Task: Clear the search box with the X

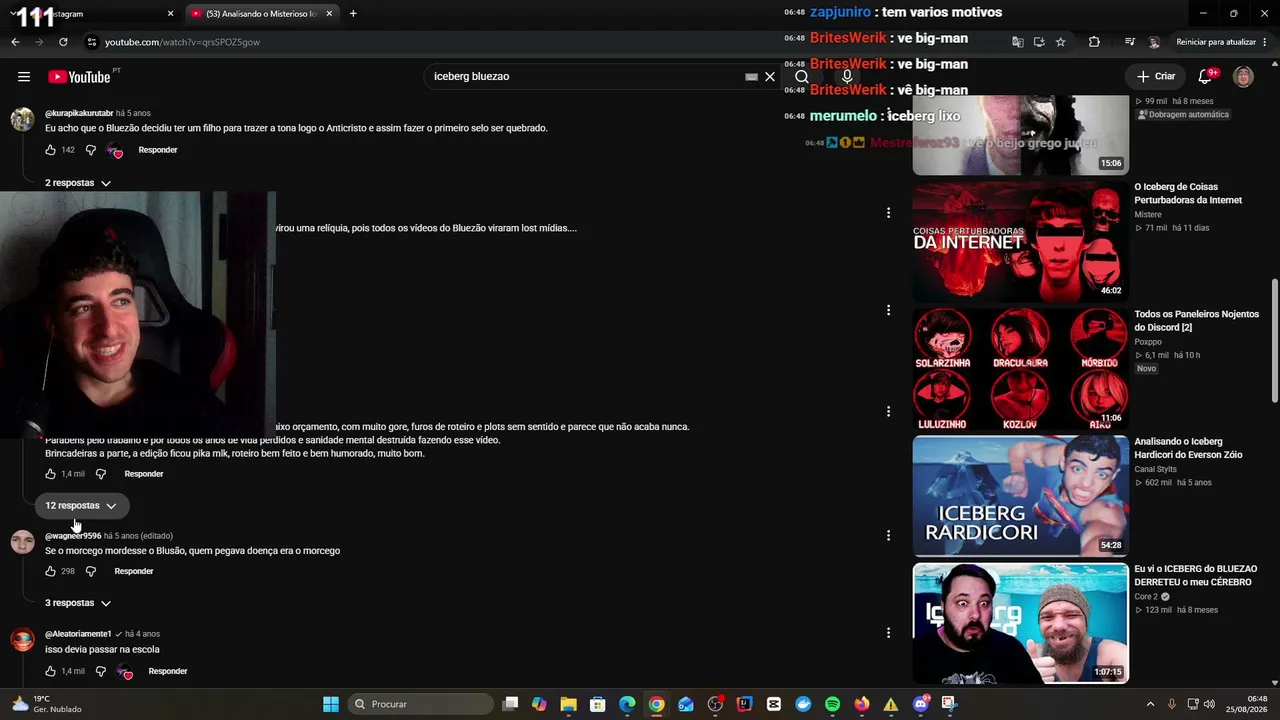Action: [x=770, y=77]
